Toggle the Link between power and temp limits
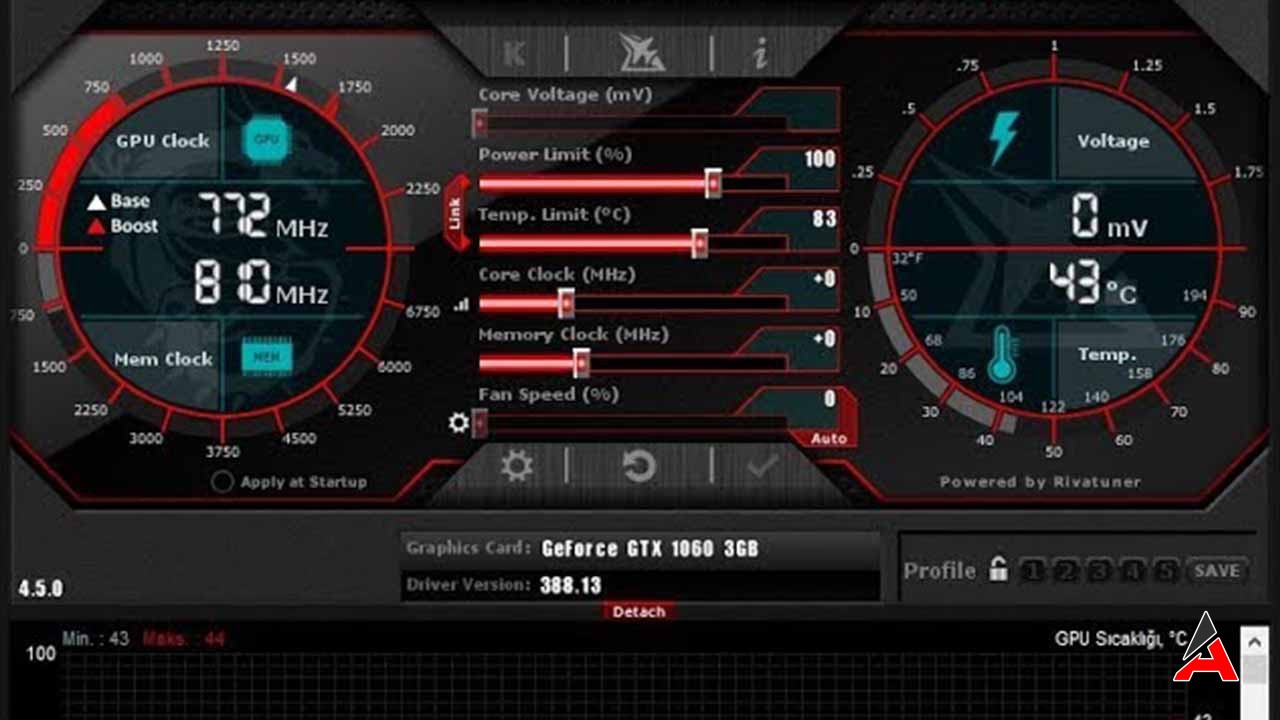This screenshot has height=720, width=1280. point(456,213)
